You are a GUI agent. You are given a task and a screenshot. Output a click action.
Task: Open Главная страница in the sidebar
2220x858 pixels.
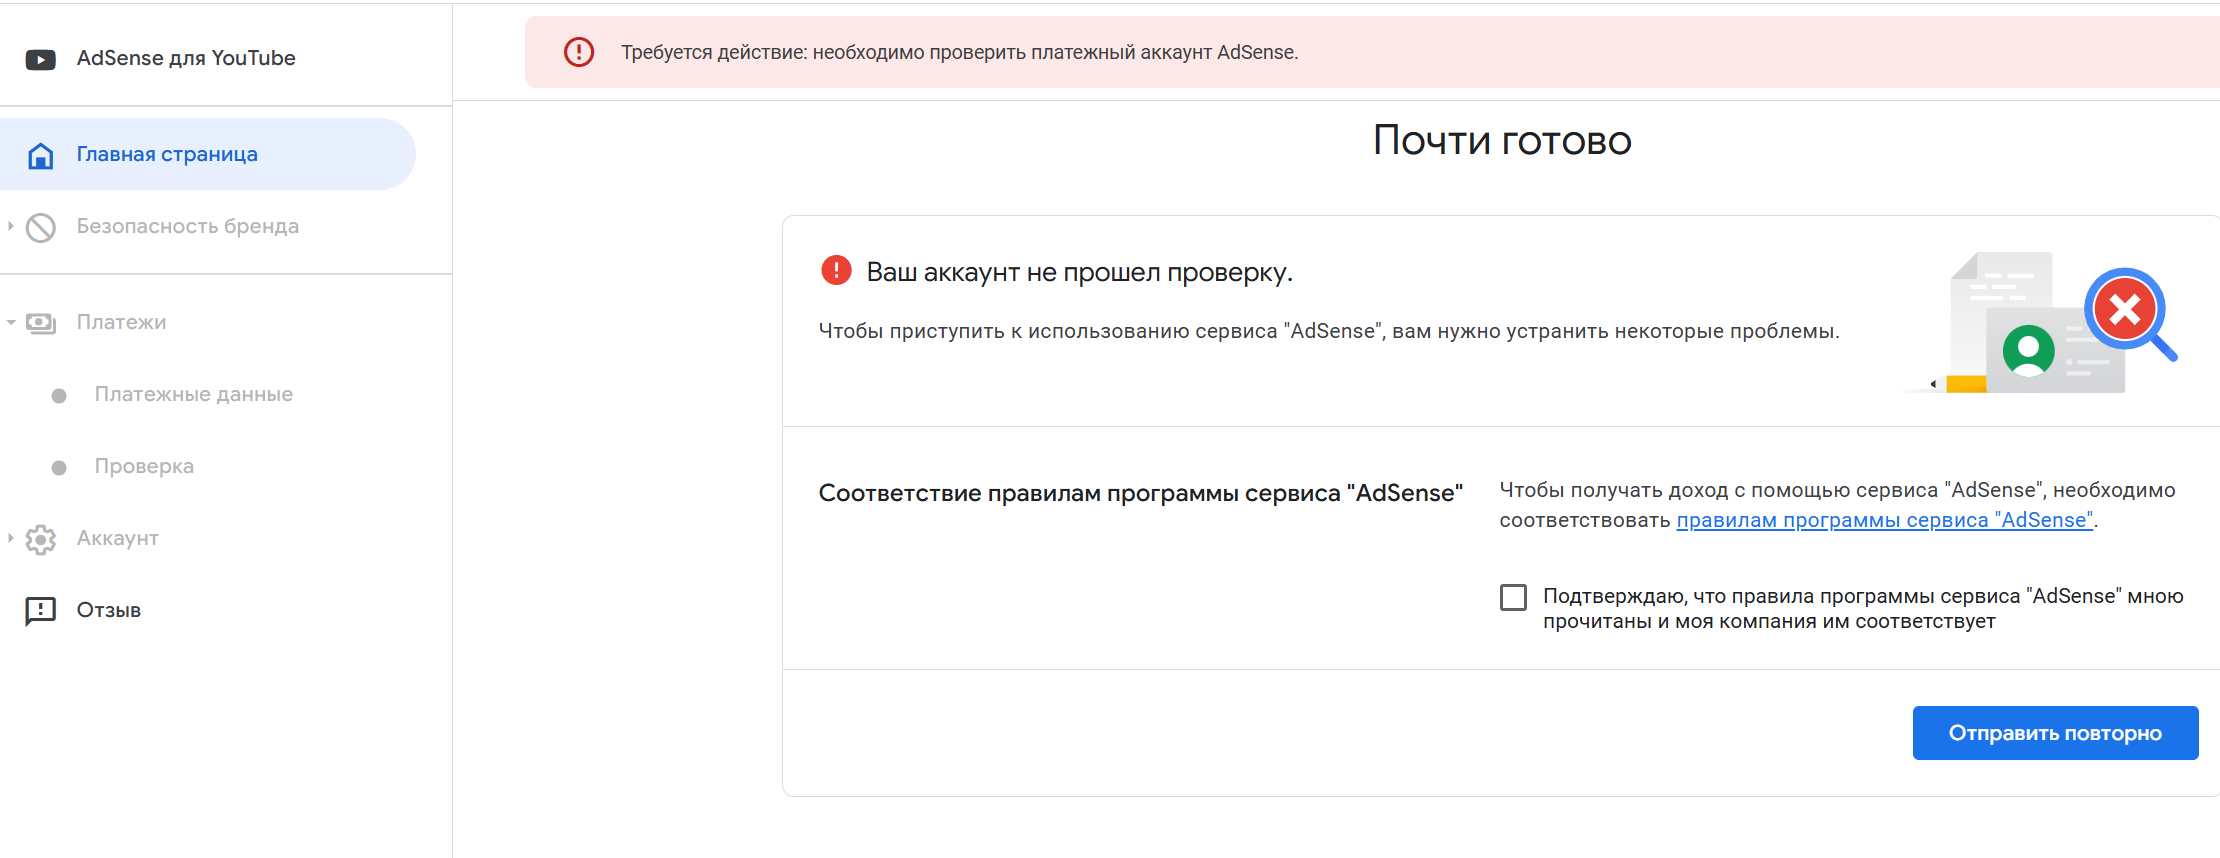(x=207, y=154)
